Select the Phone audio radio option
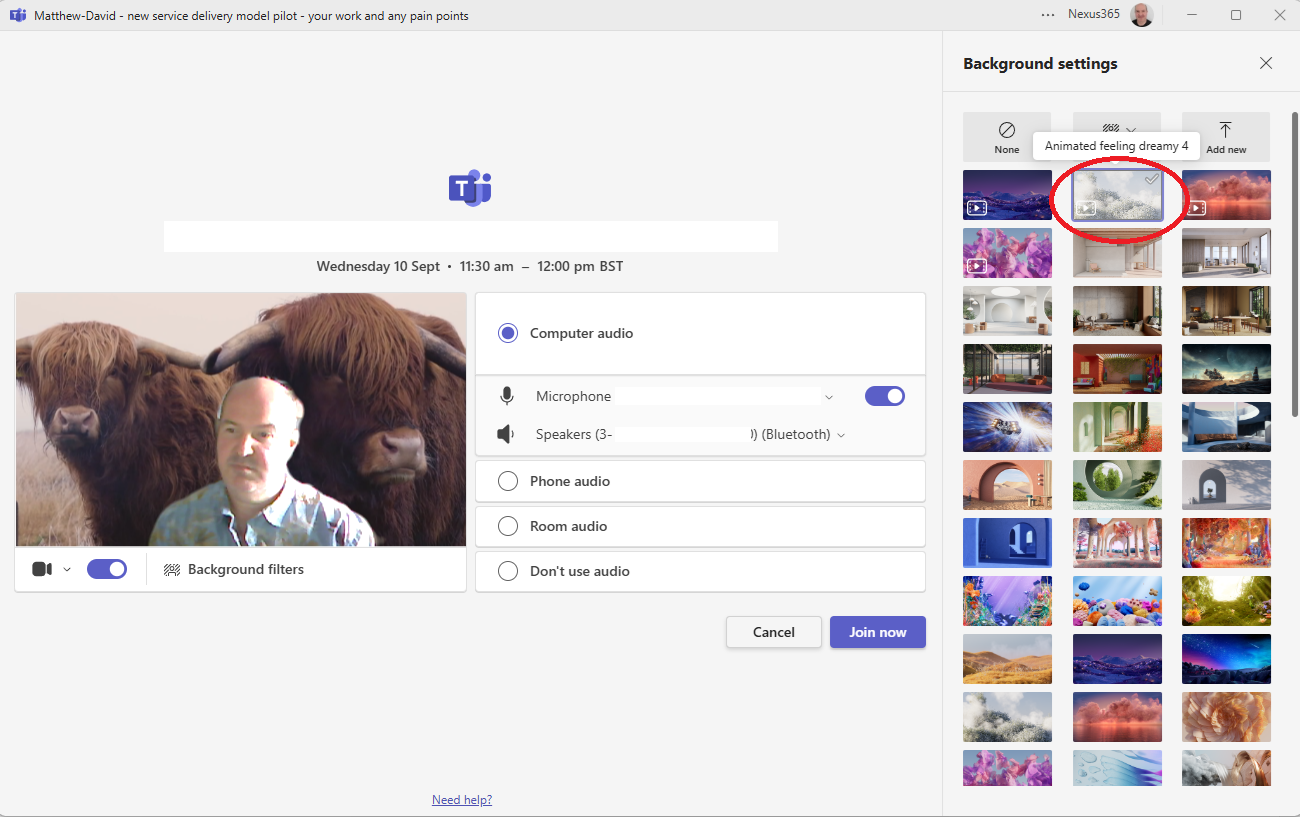The width and height of the screenshot is (1300, 817). tap(508, 481)
